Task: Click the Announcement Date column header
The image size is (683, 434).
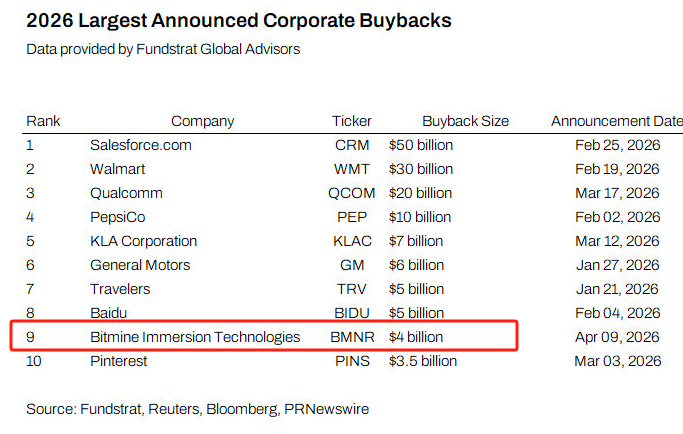Action: 617,121
